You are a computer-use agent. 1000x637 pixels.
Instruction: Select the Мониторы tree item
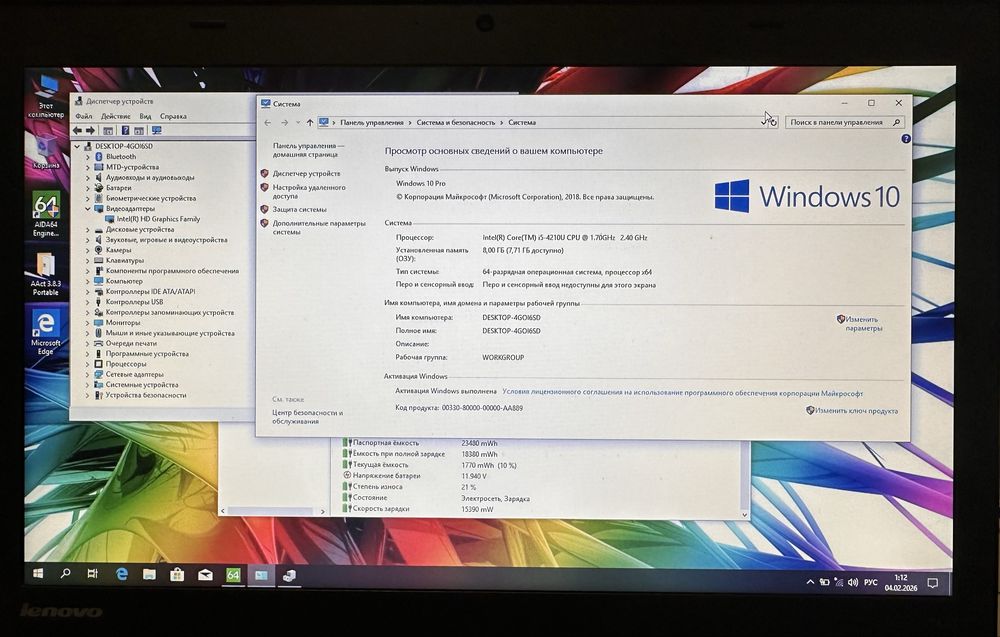coord(122,323)
